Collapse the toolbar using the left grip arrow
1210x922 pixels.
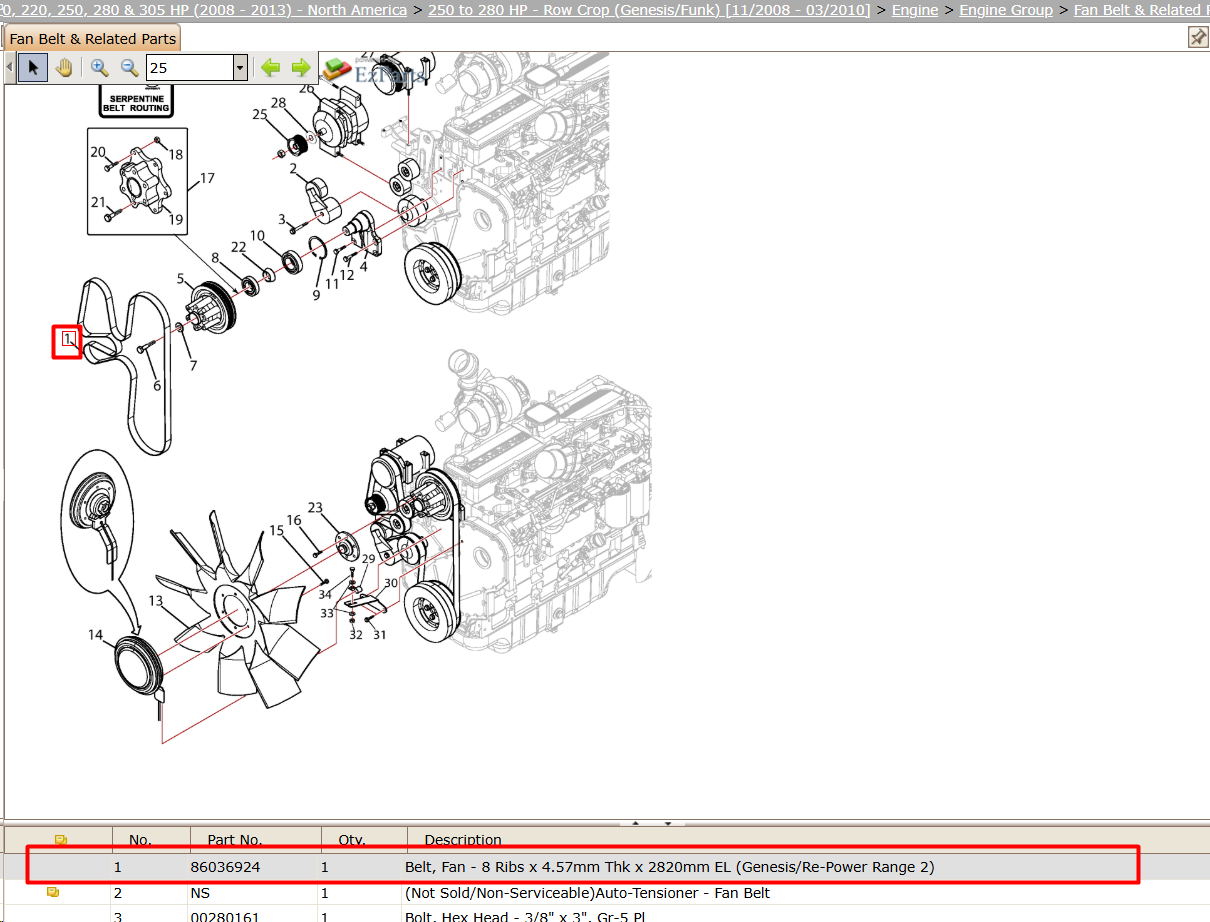(x=9, y=68)
